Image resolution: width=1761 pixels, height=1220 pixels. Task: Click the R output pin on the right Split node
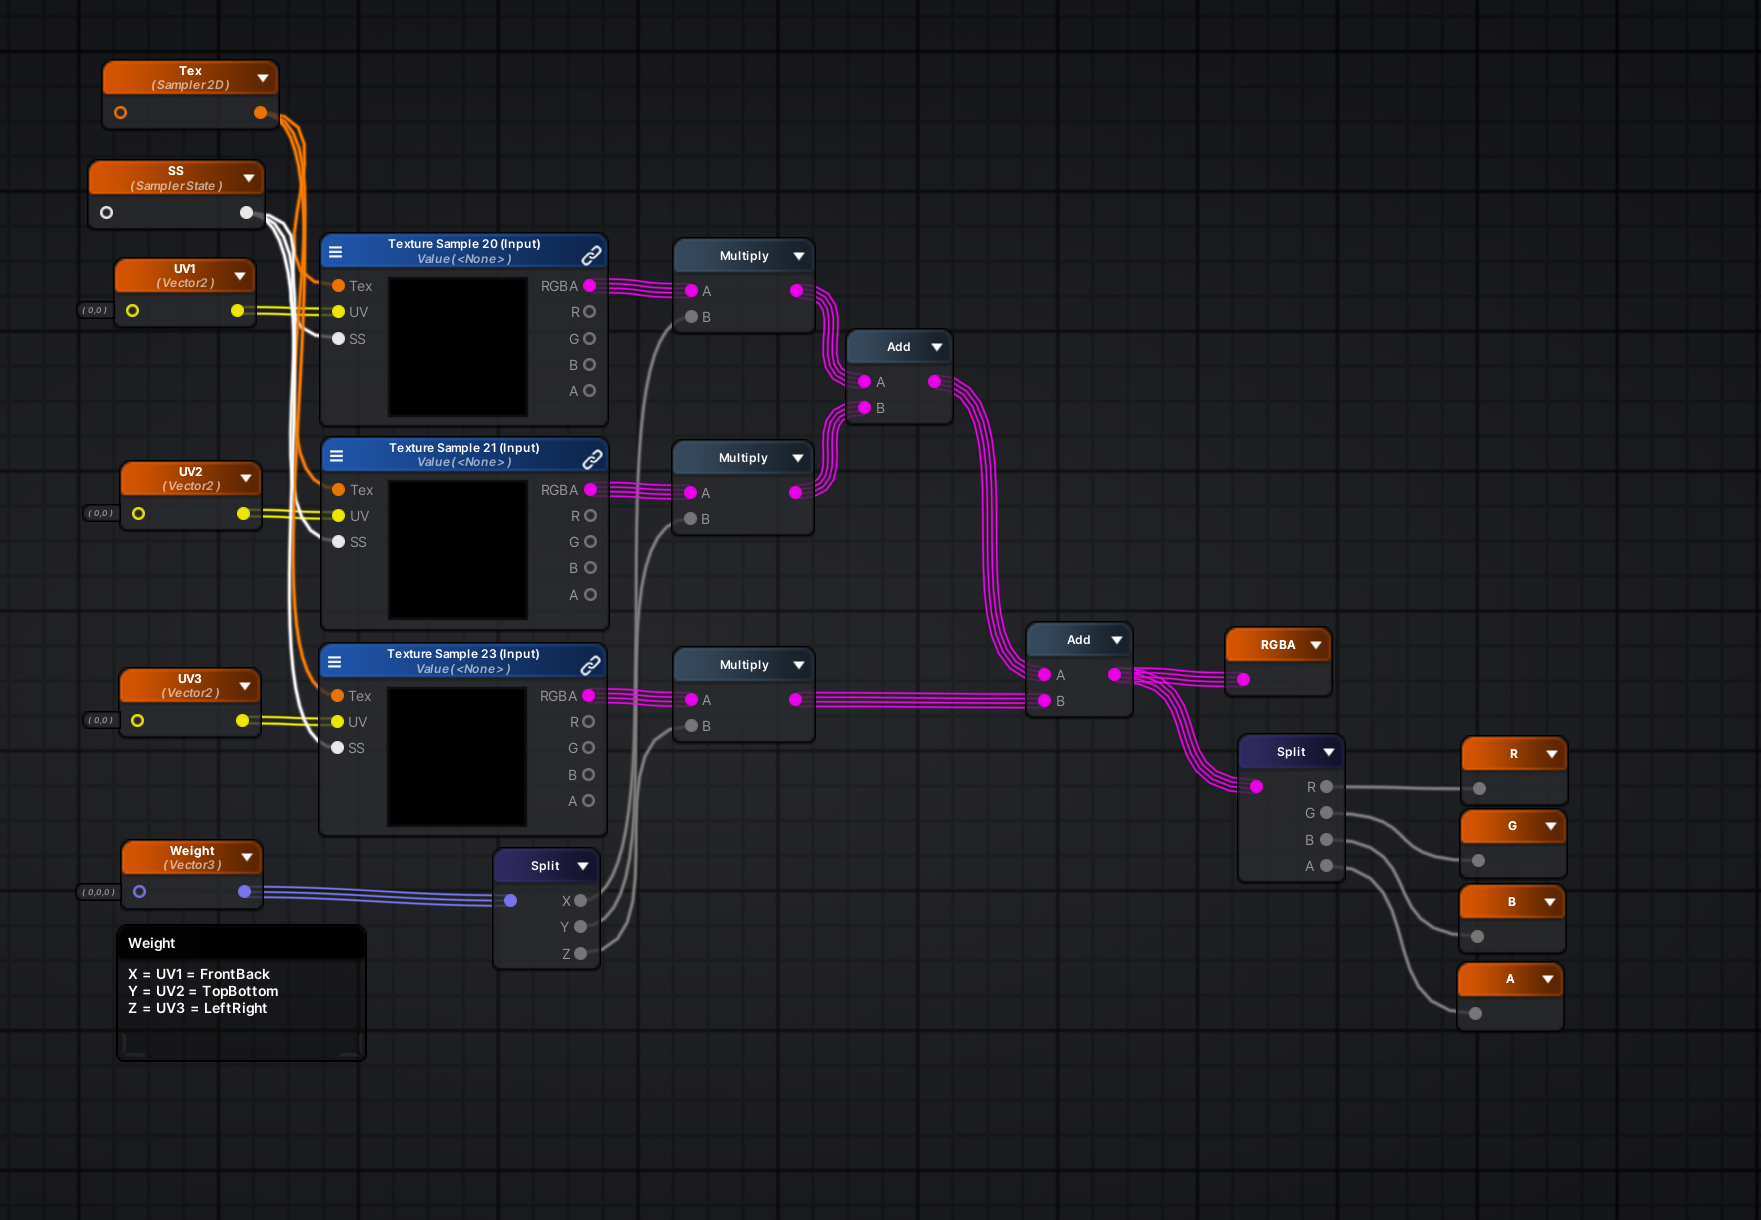(x=1327, y=787)
